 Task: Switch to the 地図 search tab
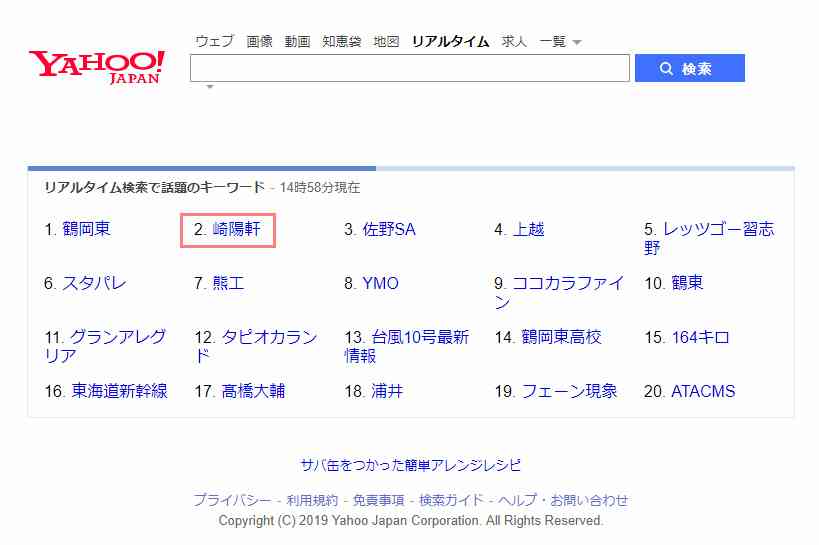click(386, 41)
